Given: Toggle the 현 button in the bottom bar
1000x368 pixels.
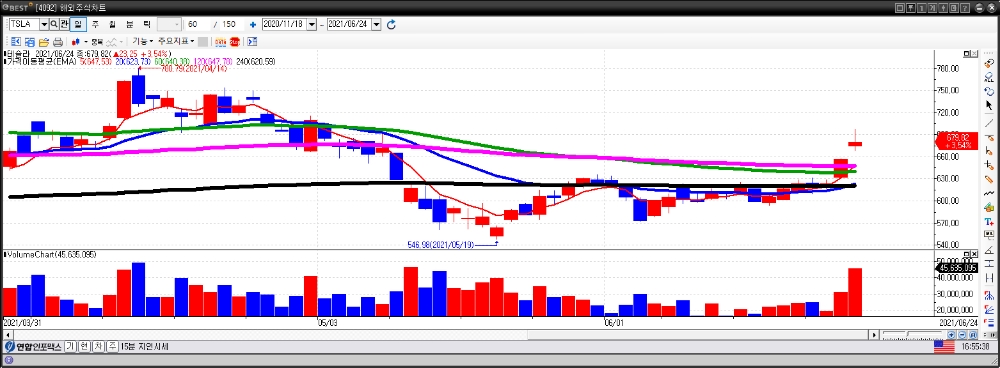Looking at the screenshot, I should [x=84, y=347].
